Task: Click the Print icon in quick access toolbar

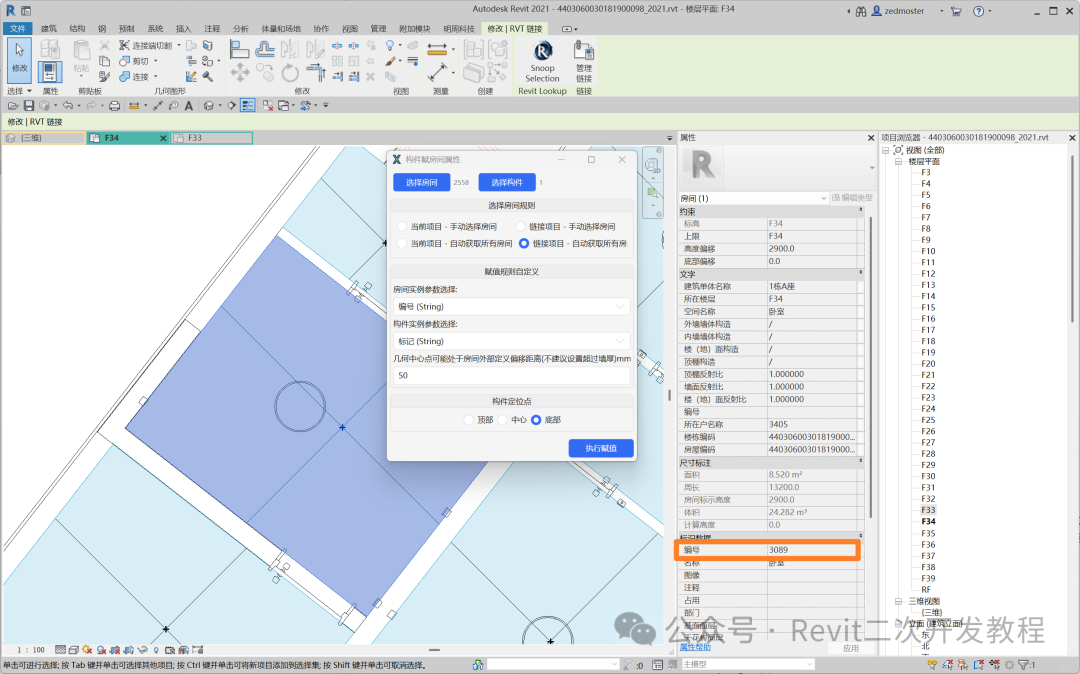Action: [x=114, y=105]
